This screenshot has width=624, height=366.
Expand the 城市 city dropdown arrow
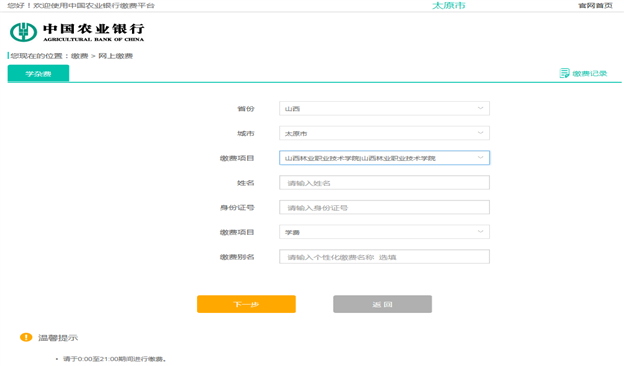coord(480,133)
